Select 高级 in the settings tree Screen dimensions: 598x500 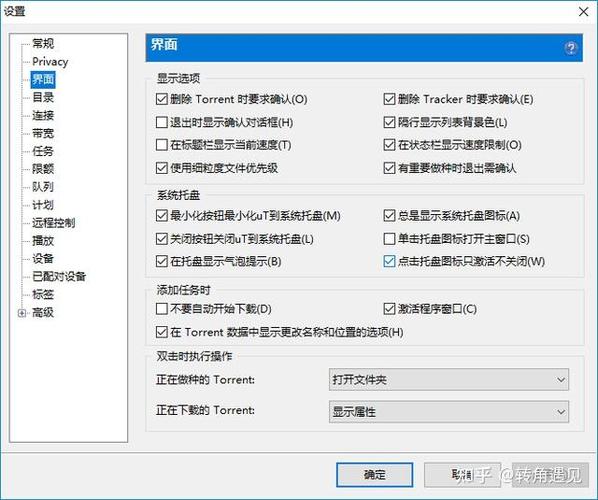pos(43,313)
